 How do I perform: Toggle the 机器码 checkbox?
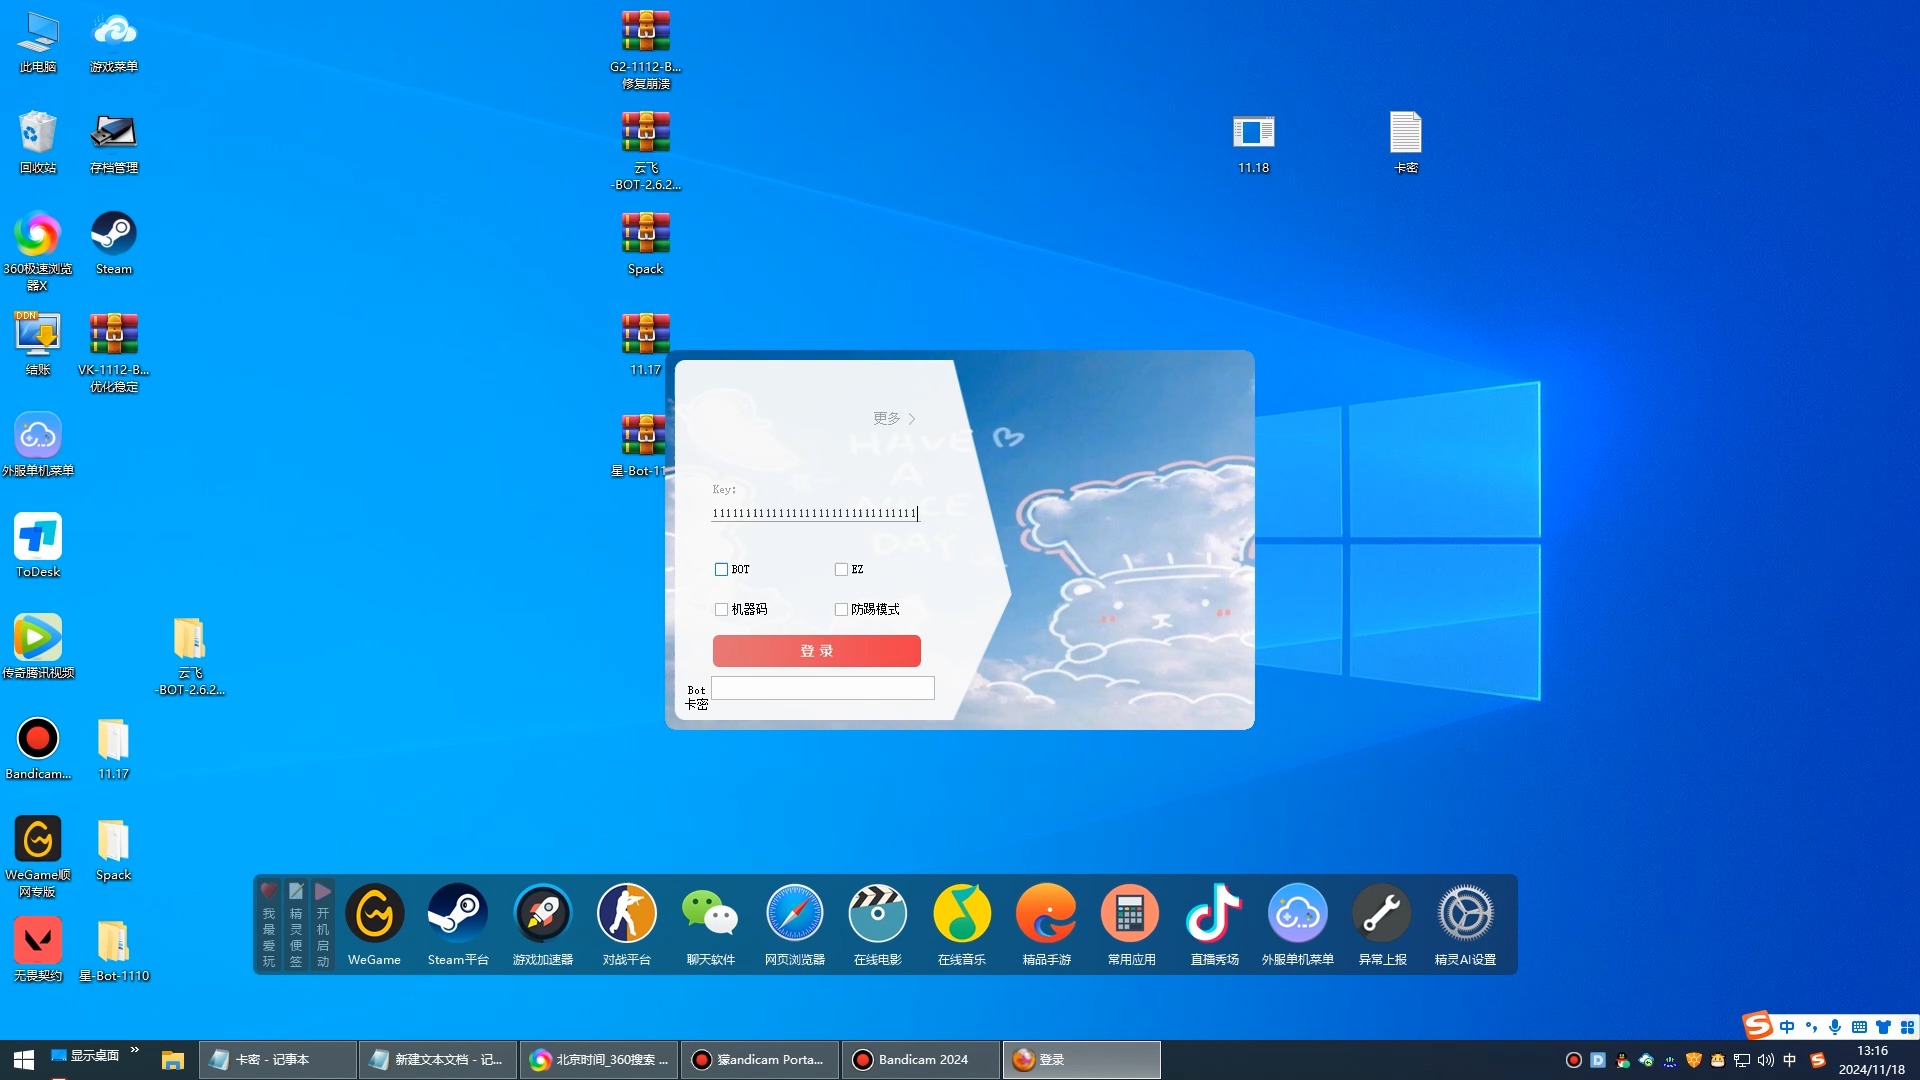point(721,609)
